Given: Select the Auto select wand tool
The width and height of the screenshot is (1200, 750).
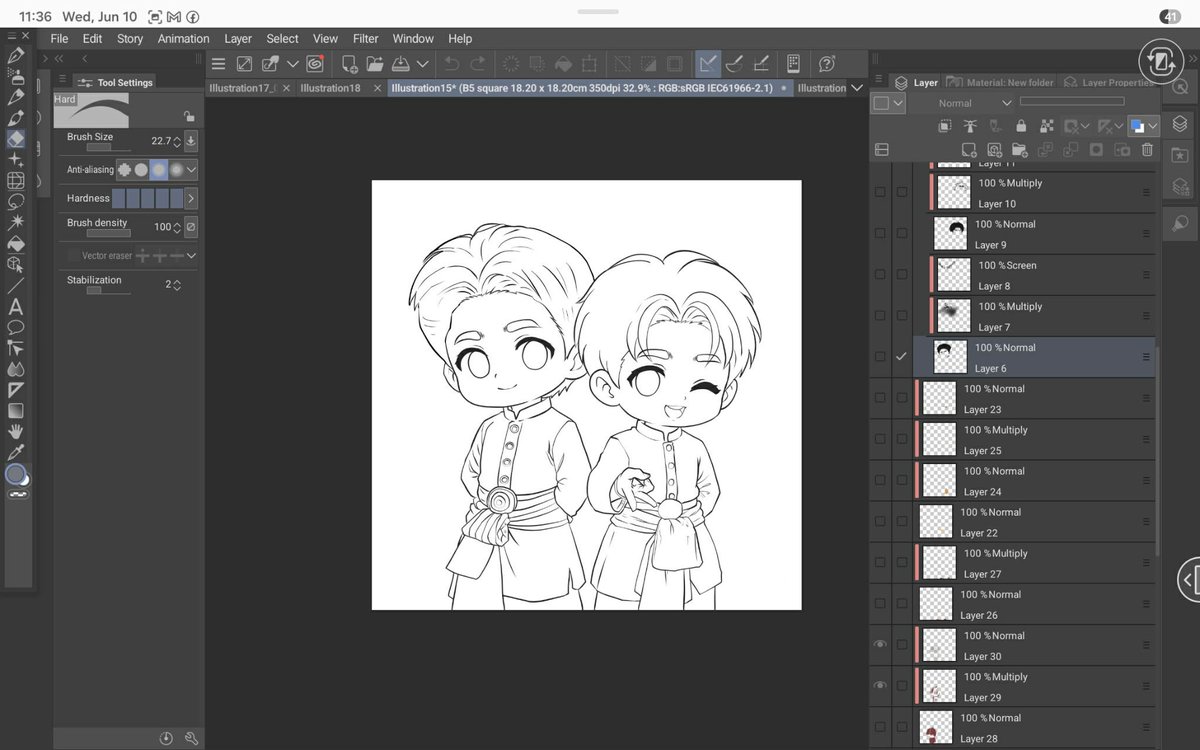Looking at the screenshot, I should [16, 223].
